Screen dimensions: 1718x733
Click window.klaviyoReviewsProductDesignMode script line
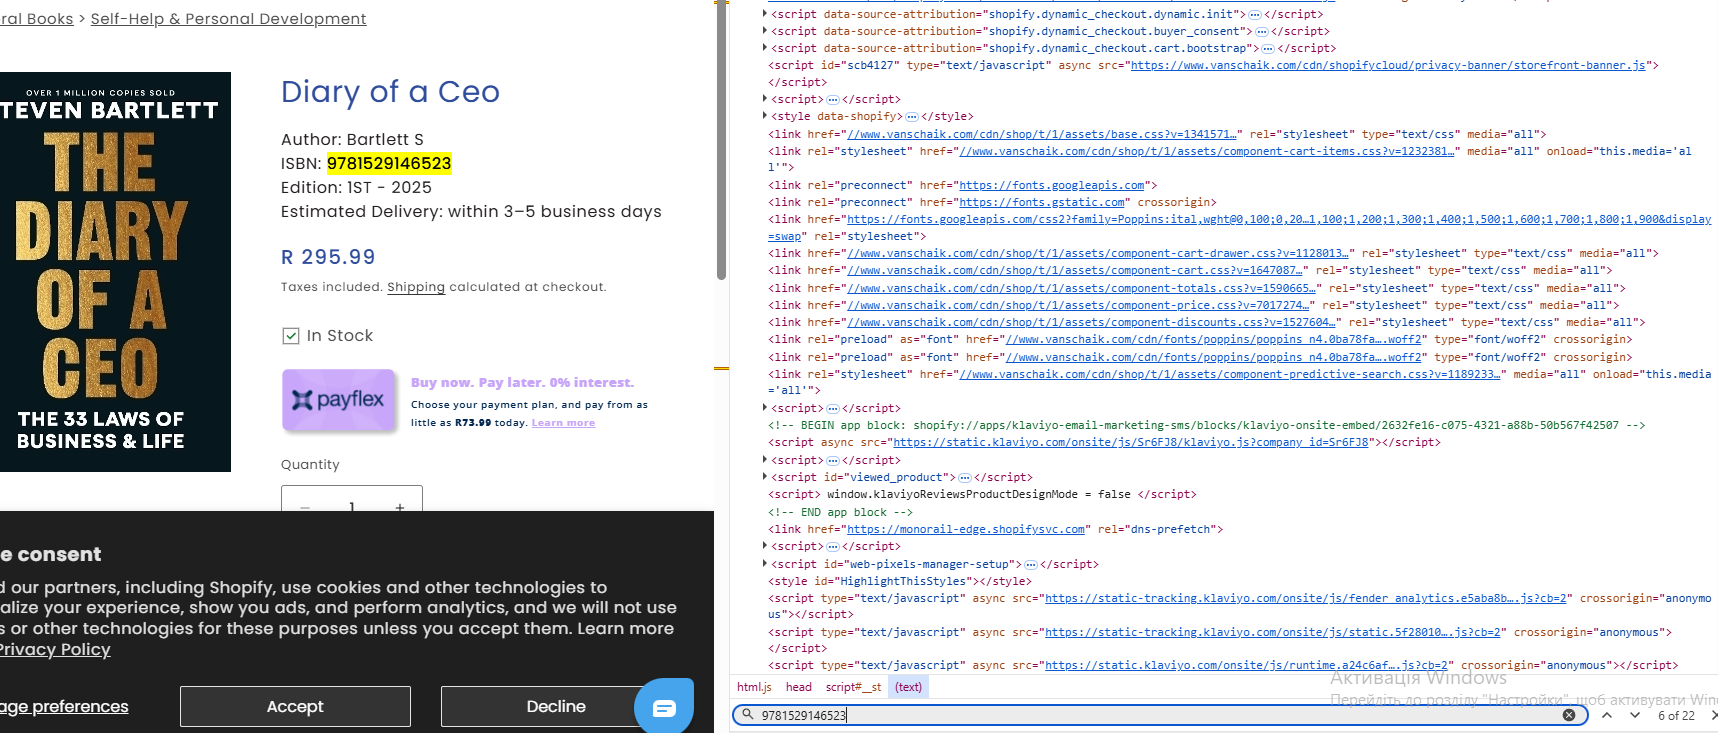982,494
